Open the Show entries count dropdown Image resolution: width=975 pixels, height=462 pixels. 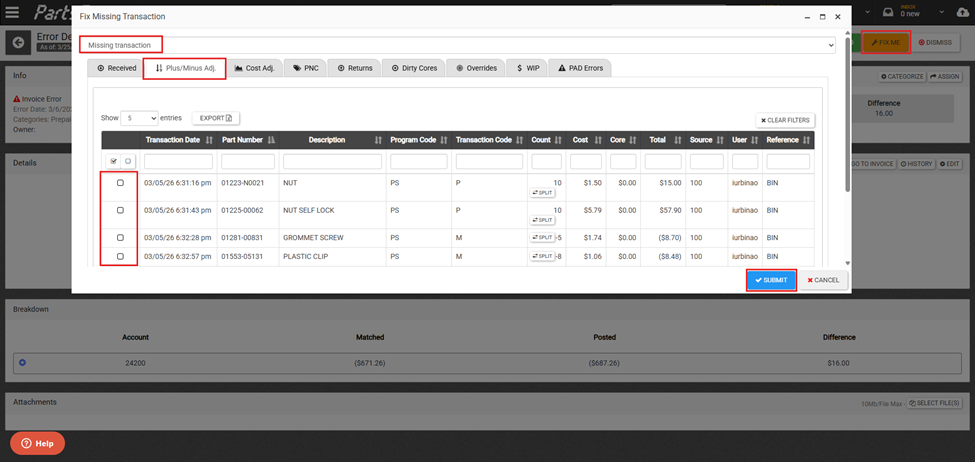pyautogui.click(x=139, y=118)
